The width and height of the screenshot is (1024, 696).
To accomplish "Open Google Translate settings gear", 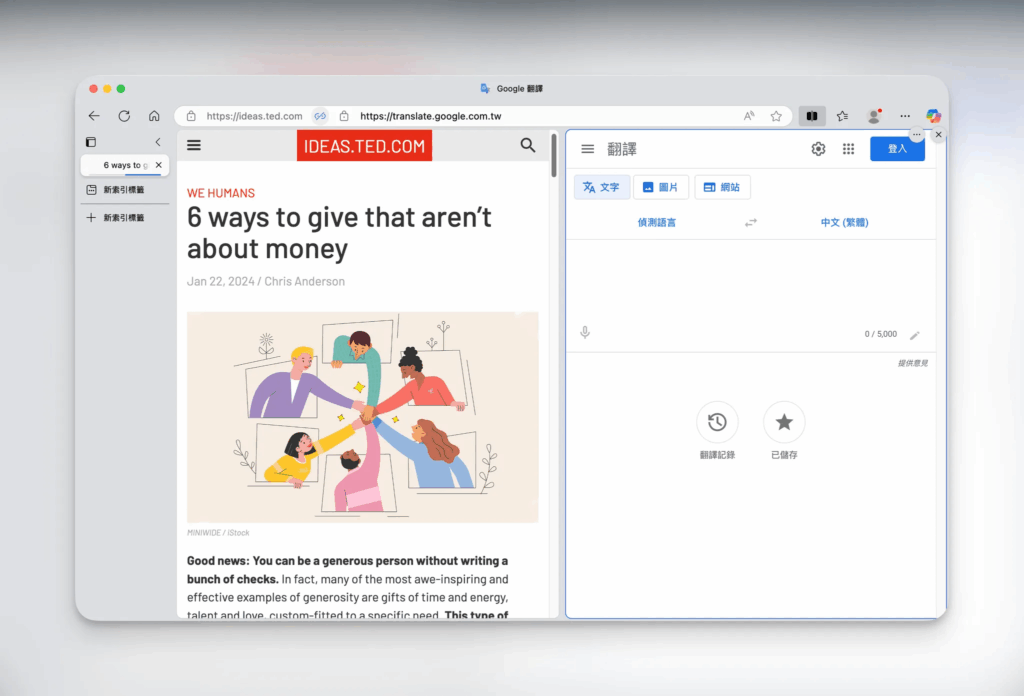I will 818,149.
